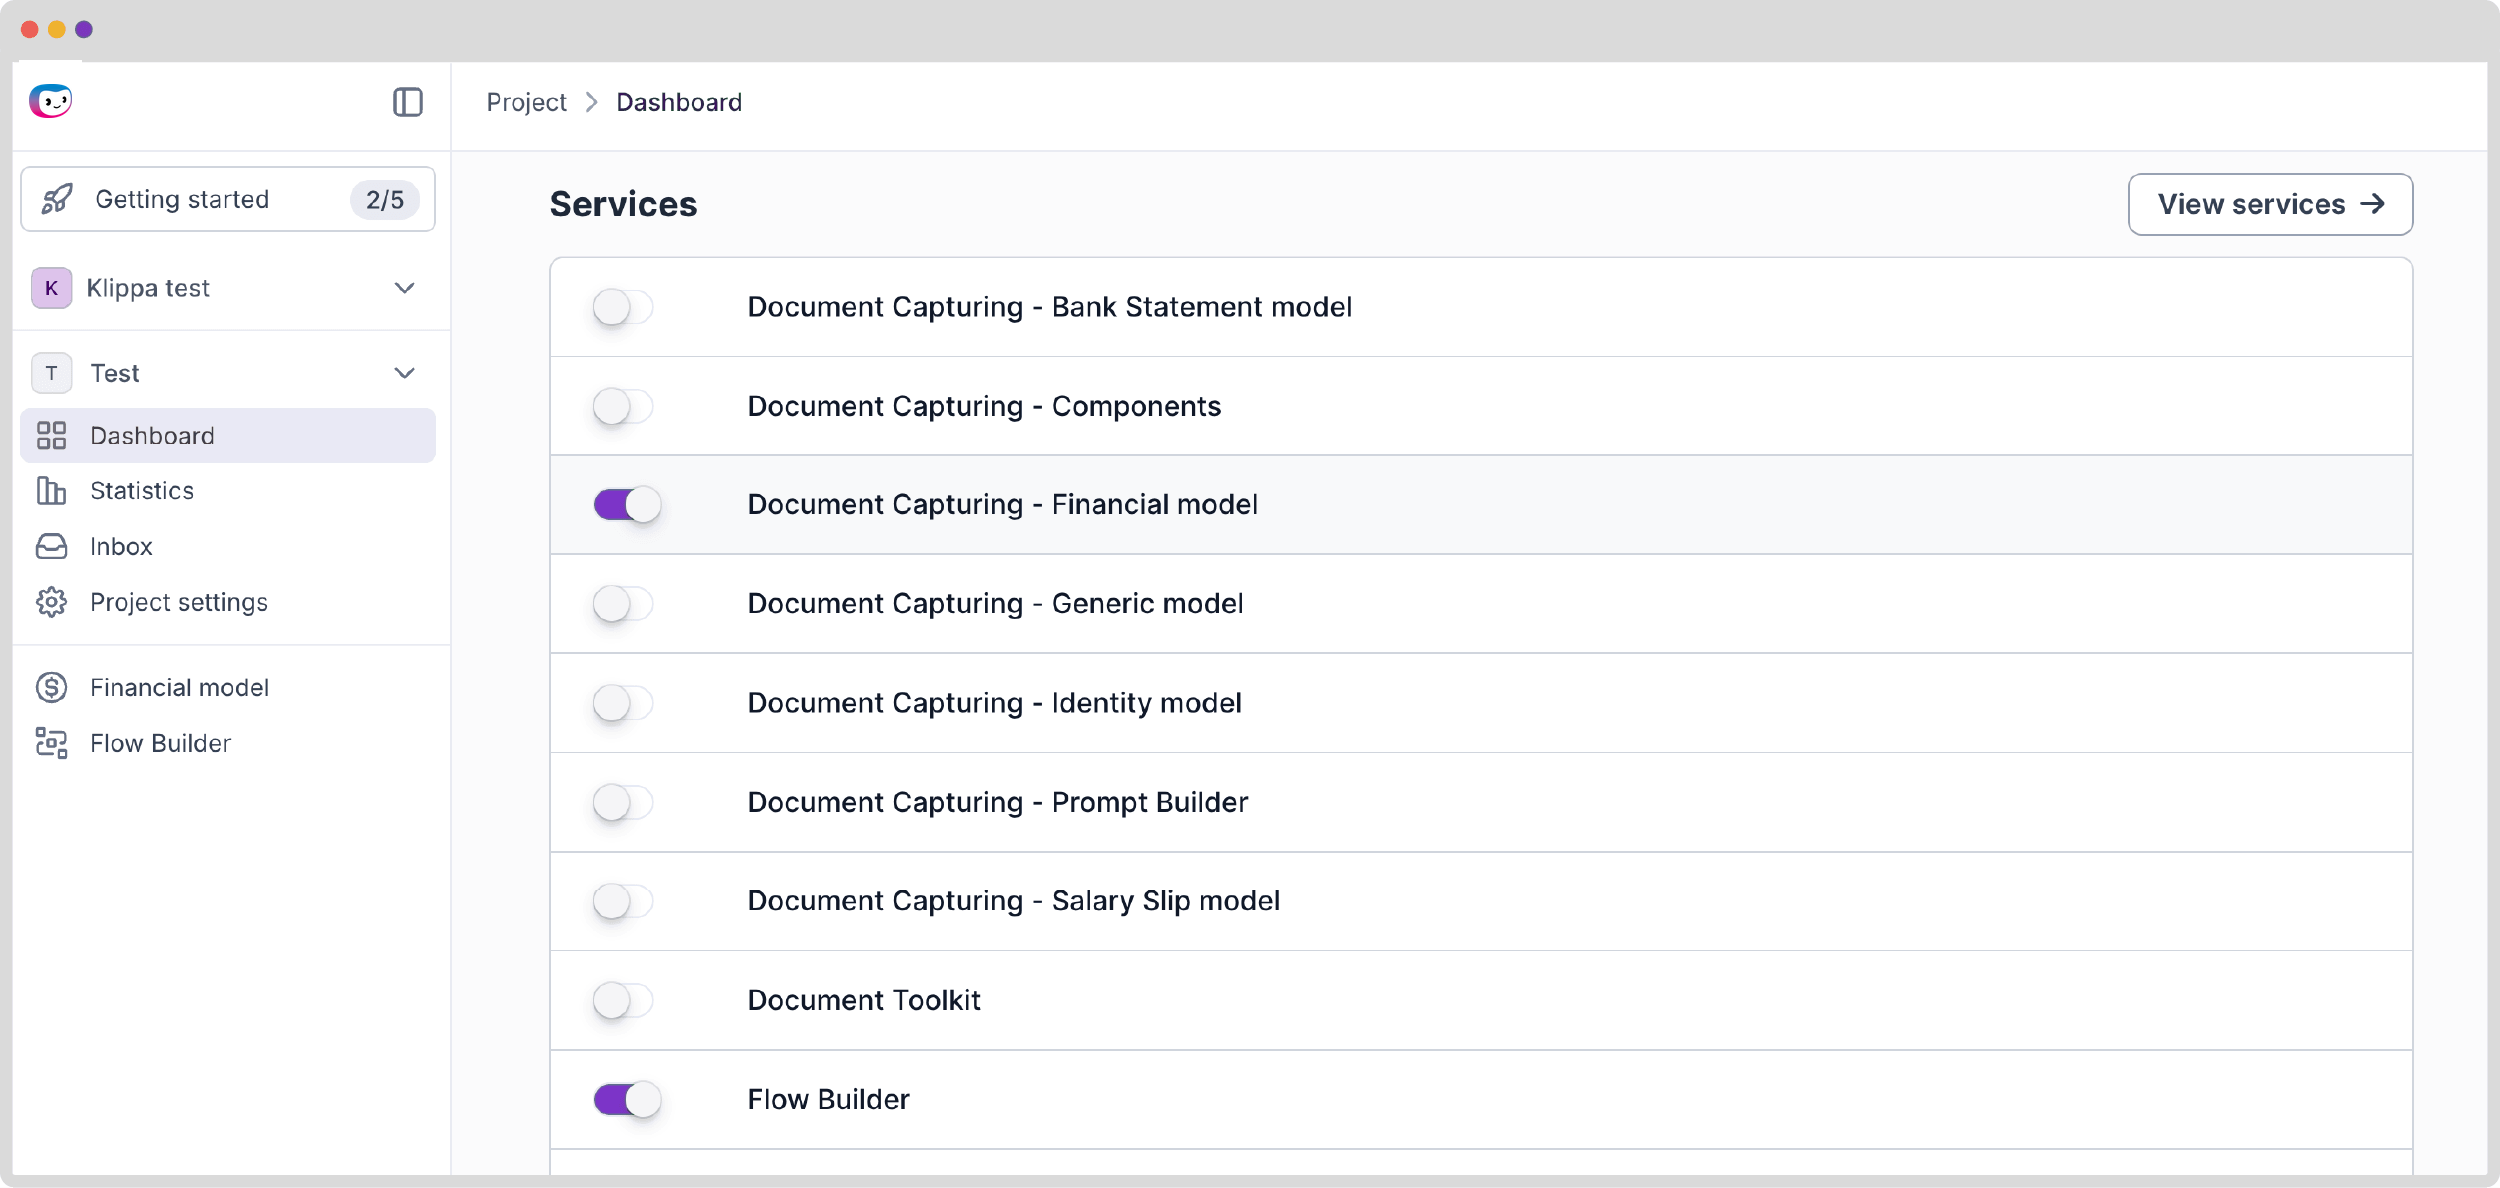Click 'Document Capturing - Salary Slip model' label
The image size is (2500, 1188).
click(x=1013, y=900)
